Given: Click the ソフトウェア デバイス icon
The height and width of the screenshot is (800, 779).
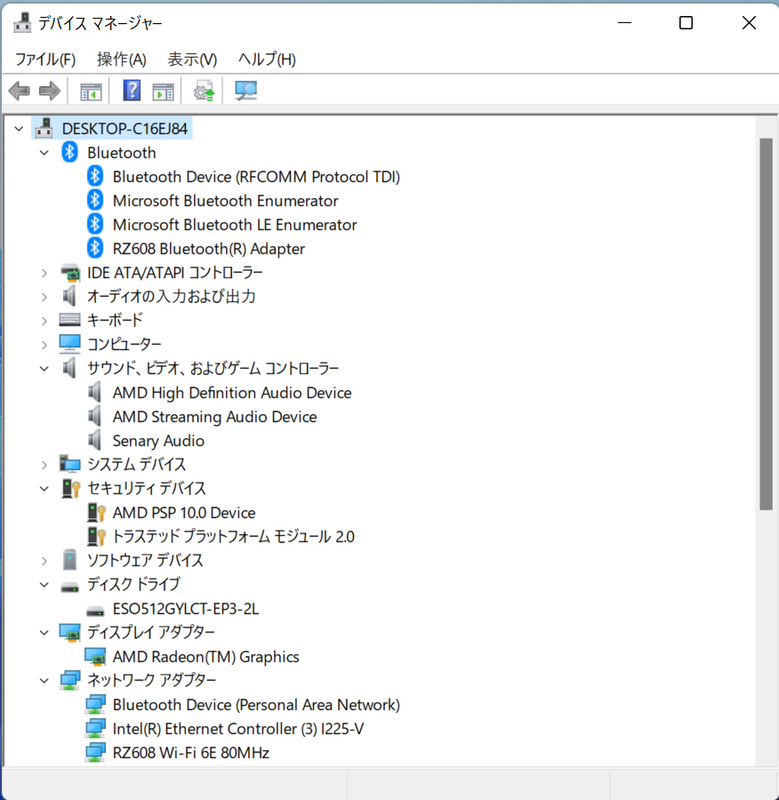Looking at the screenshot, I should [x=69, y=560].
